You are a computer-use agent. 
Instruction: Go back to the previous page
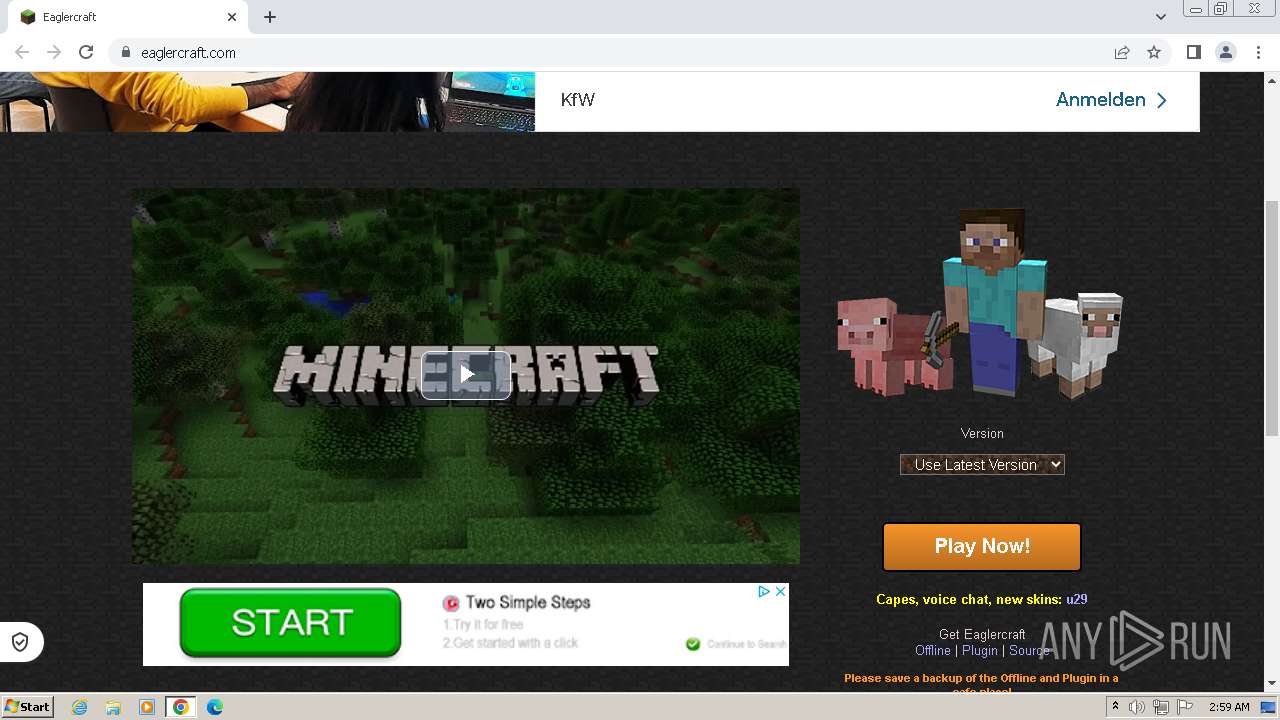[22, 52]
